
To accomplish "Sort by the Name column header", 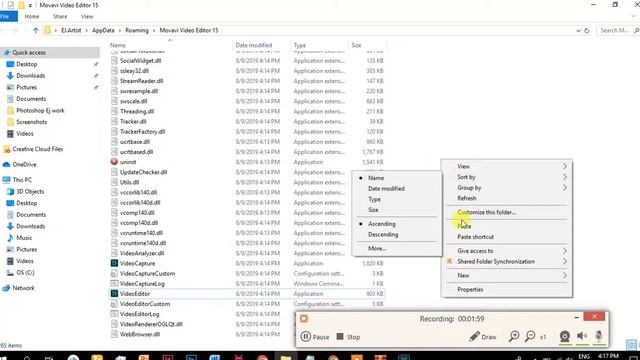I will pyautogui.click(x=118, y=45).
